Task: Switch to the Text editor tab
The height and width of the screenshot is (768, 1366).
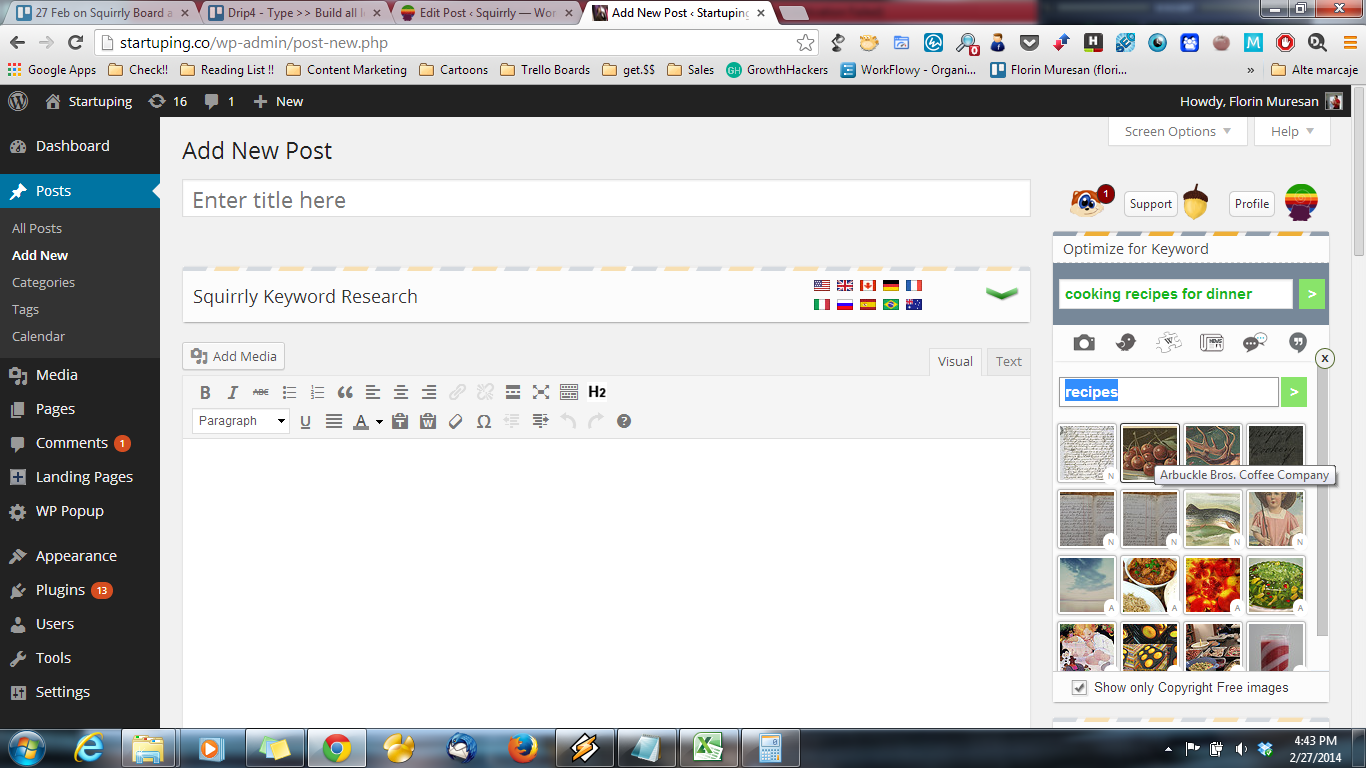Action: 1008,361
